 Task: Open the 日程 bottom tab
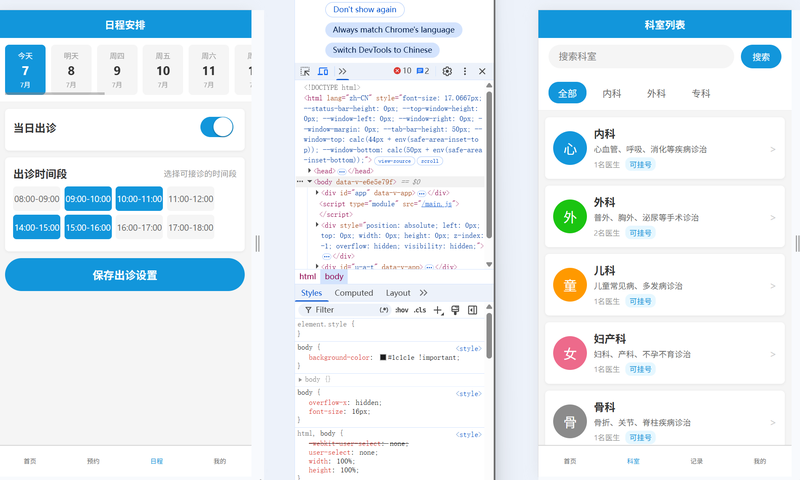click(157, 461)
